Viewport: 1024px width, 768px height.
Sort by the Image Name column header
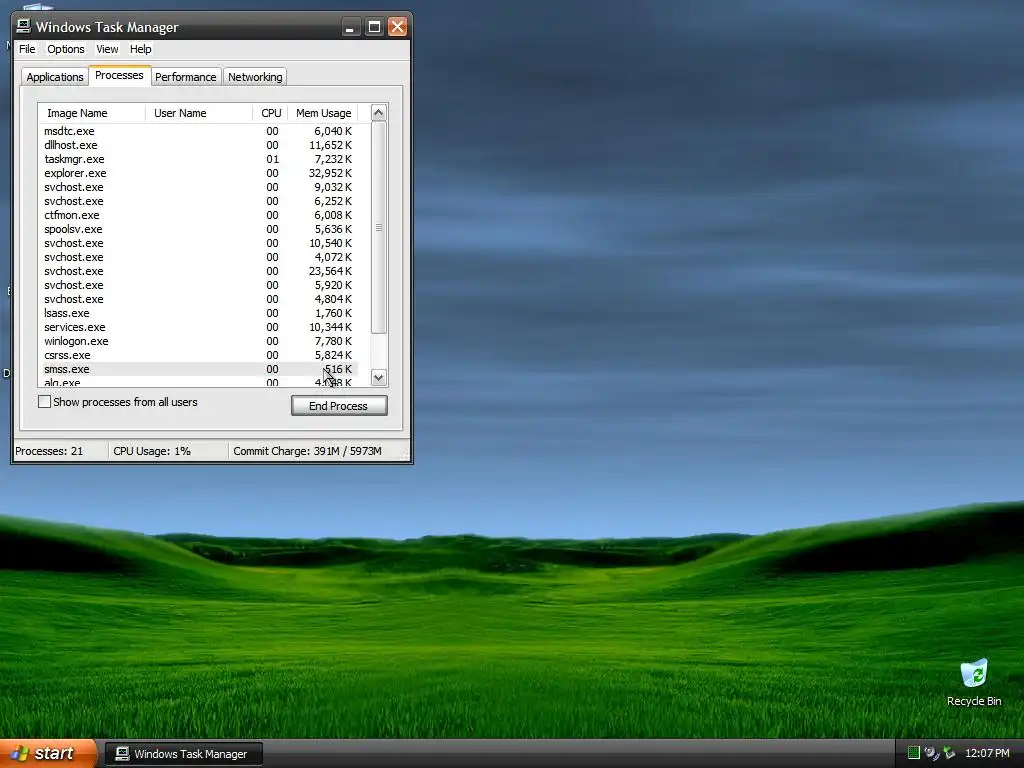tap(91, 113)
